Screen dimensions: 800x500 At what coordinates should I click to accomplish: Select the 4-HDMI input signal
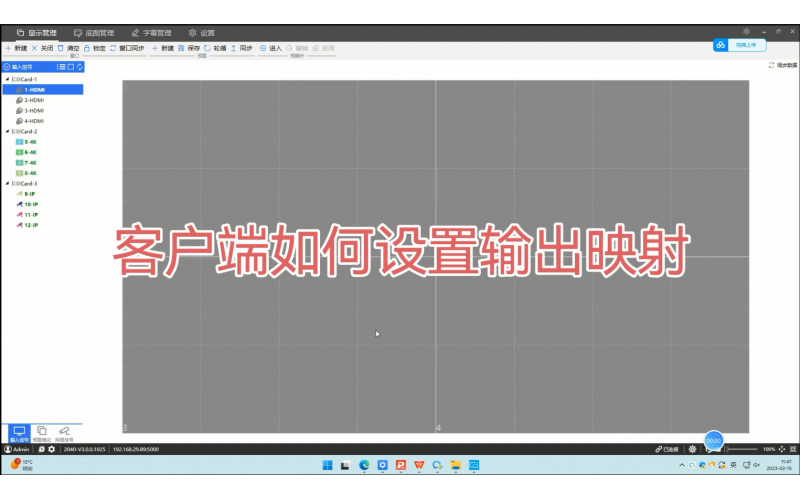click(30, 121)
